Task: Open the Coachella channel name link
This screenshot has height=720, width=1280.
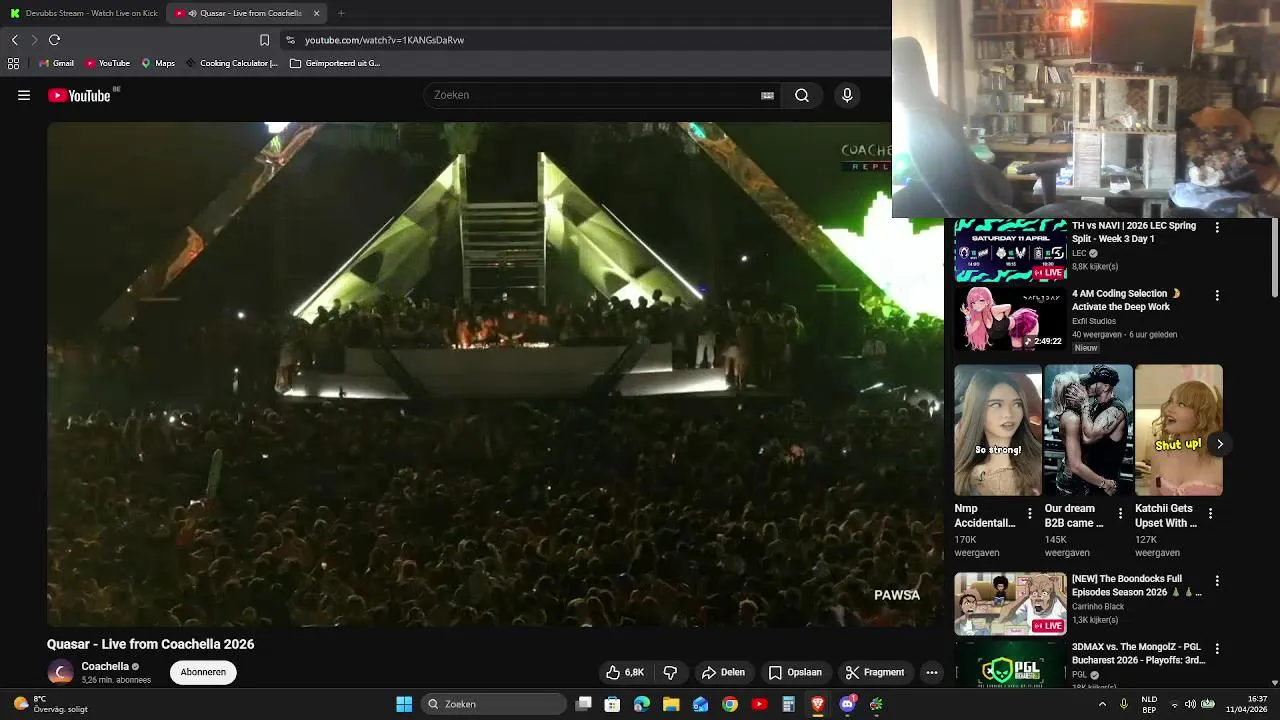Action: click(105, 666)
